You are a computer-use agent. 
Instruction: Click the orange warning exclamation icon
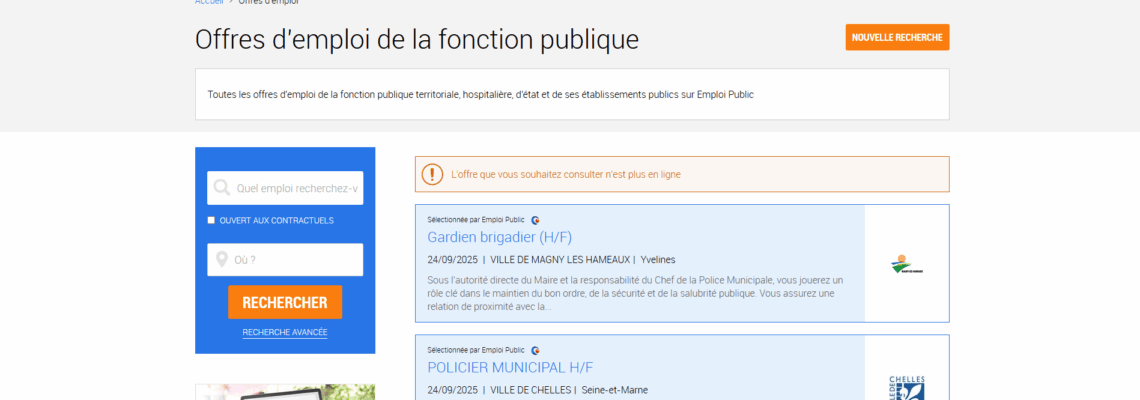(432, 174)
